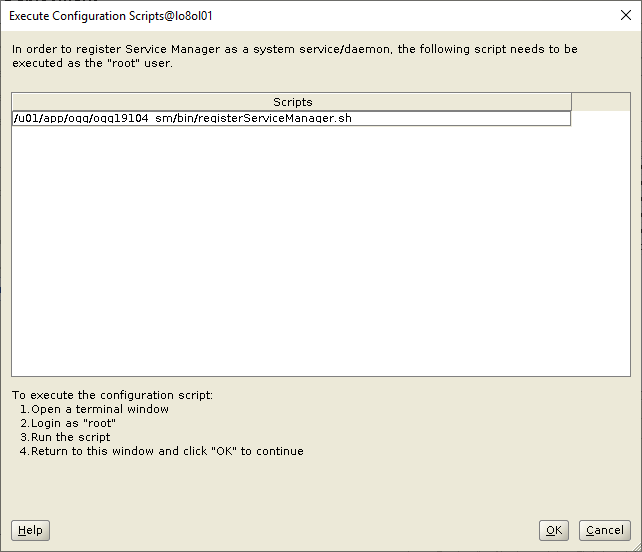Viewport: 642px width, 552px height.
Task: Click the empty area of the scripts list
Action: 320,250
